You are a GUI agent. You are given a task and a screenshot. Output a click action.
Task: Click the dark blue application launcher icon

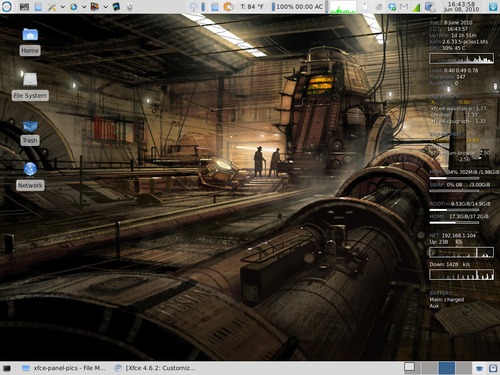[x=116, y=6]
